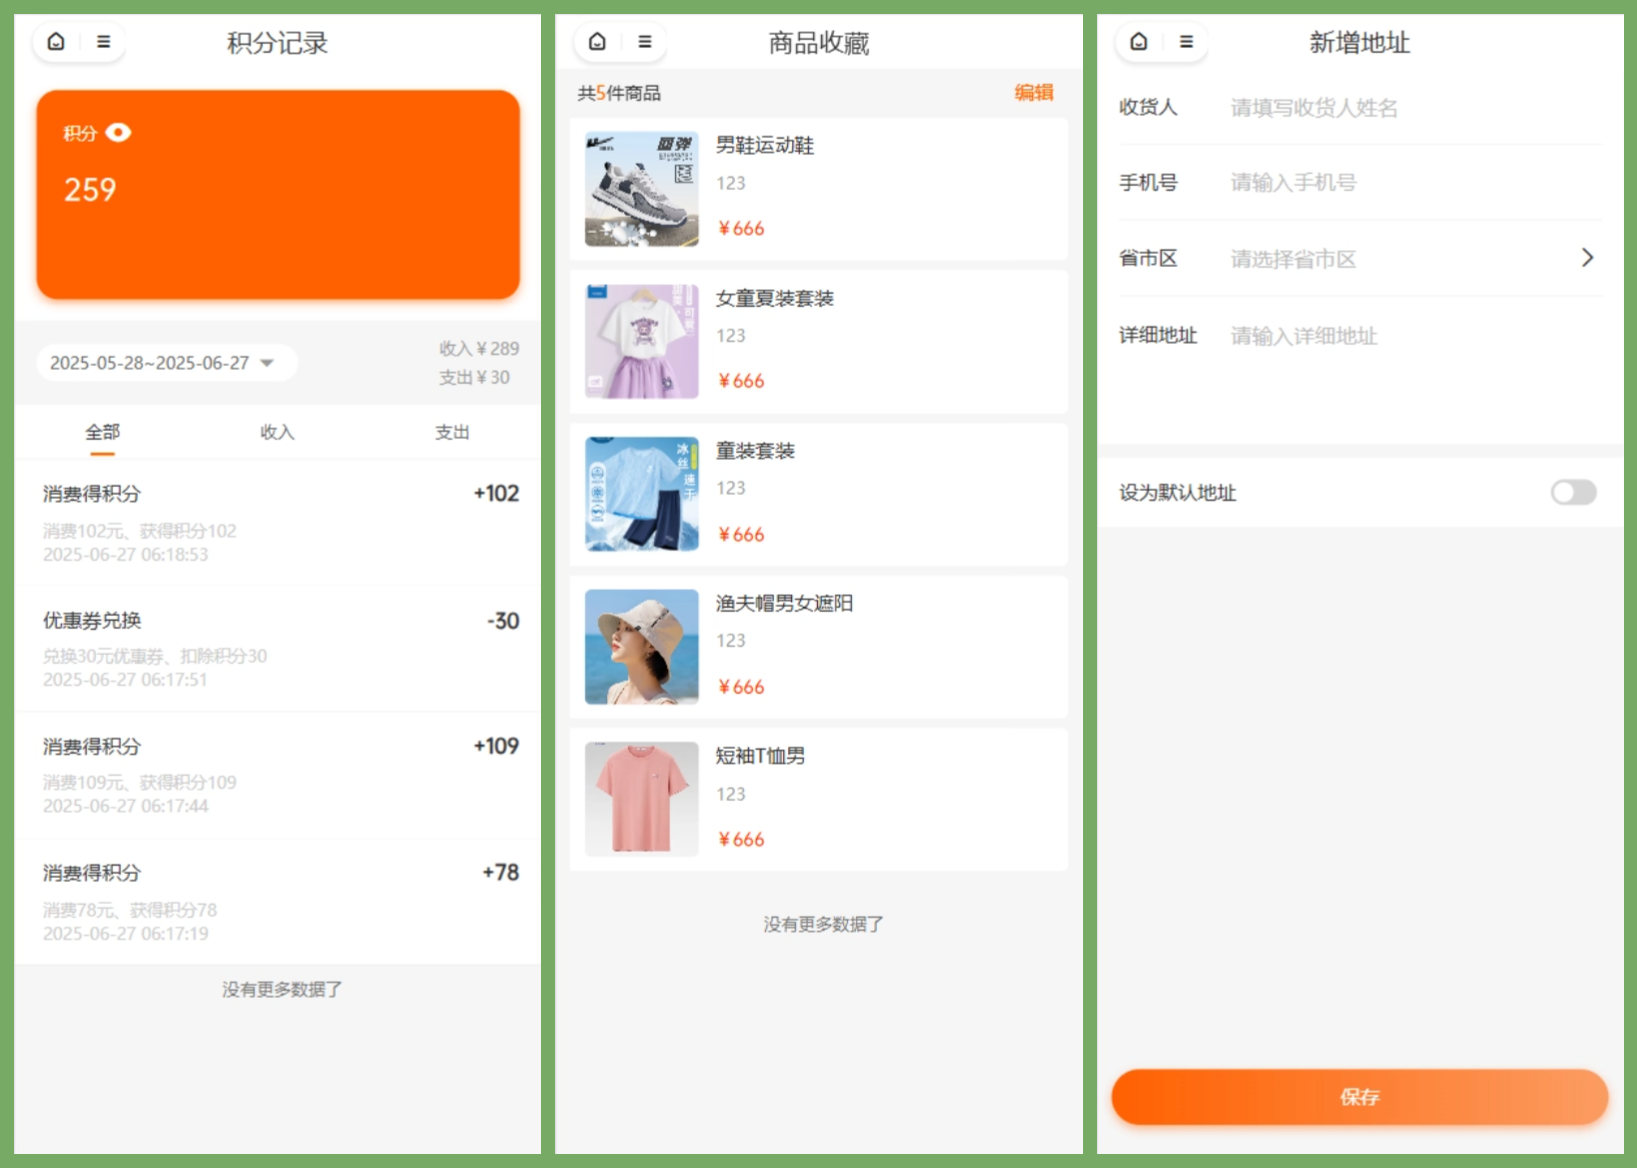Select the 全部 tab

click(x=102, y=432)
